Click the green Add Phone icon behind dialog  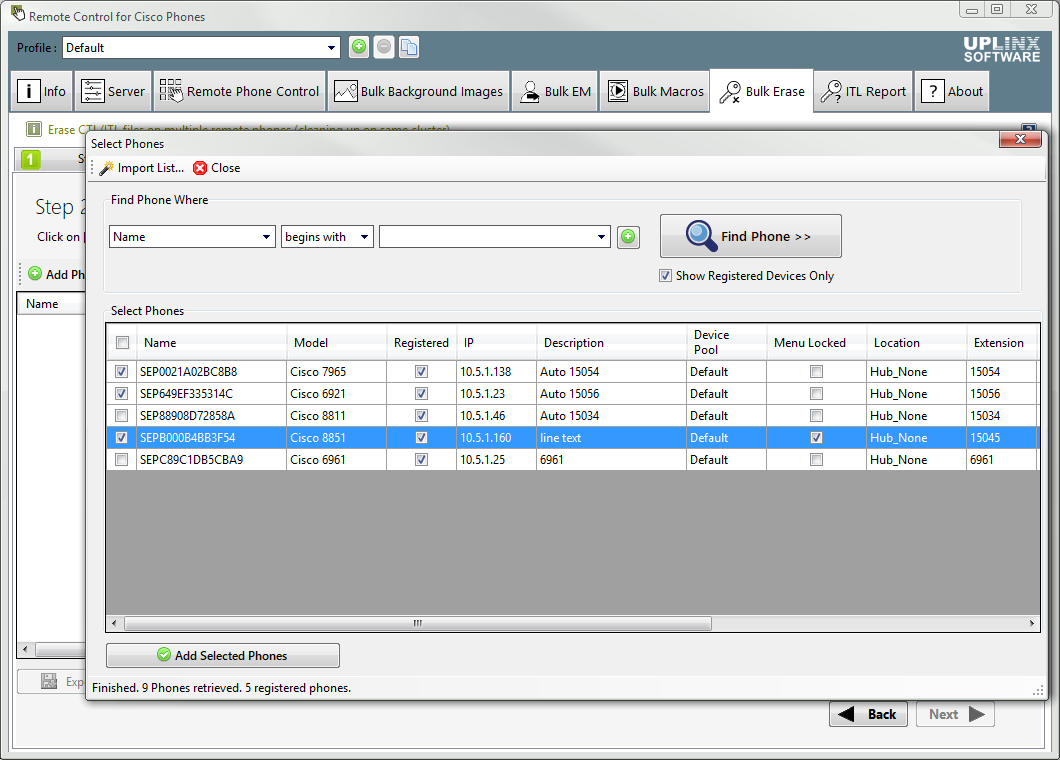35,274
